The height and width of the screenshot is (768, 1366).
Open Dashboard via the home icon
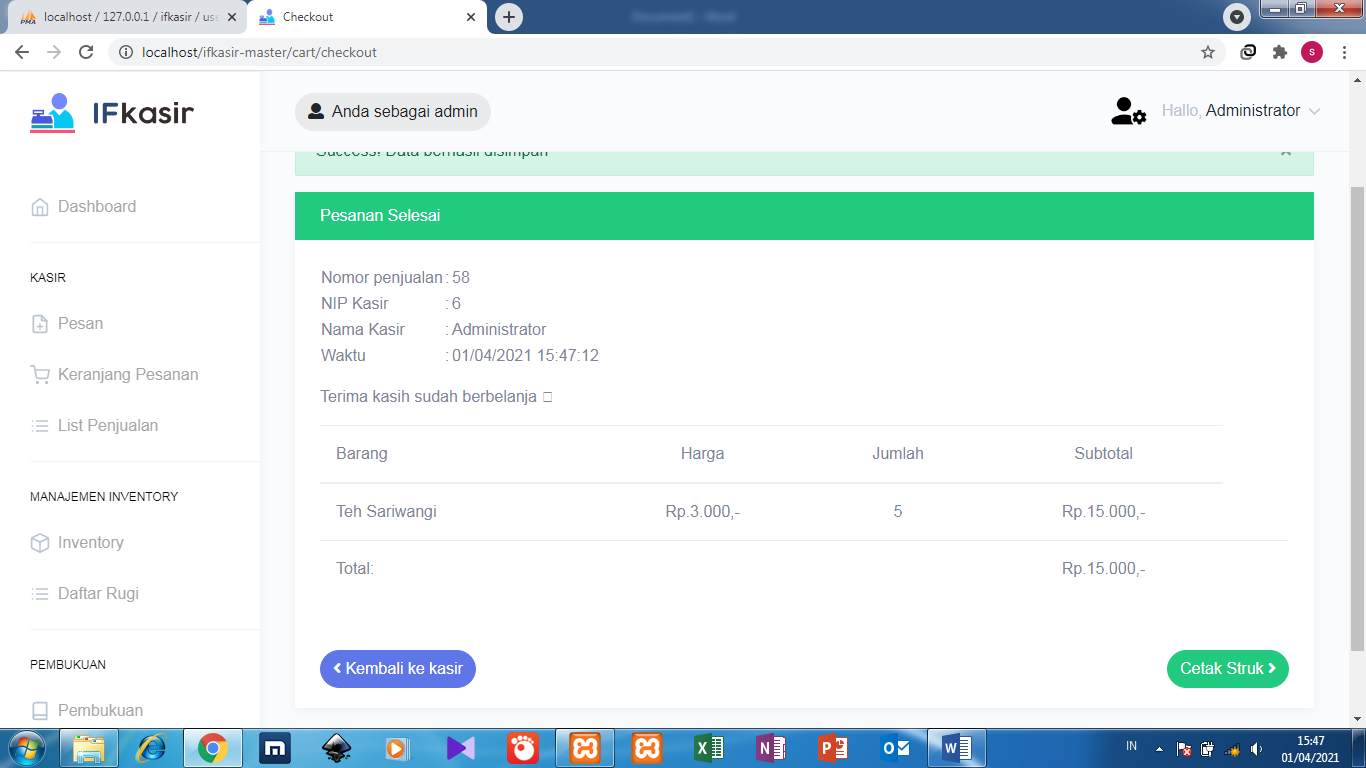point(40,206)
